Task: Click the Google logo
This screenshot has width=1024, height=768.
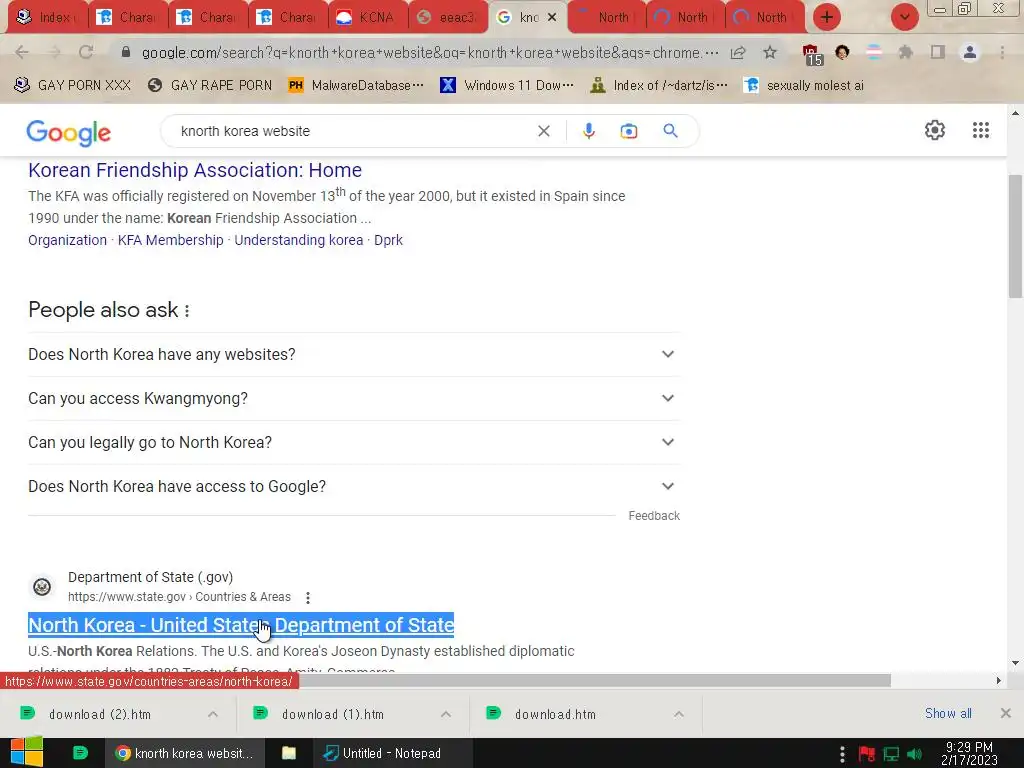Action: 69,133
